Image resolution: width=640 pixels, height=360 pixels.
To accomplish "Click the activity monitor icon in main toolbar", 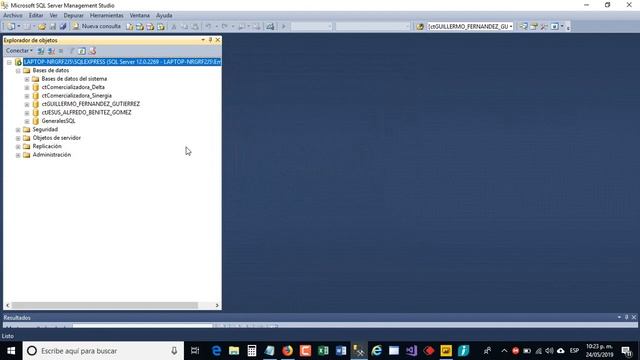I will point(270,27).
